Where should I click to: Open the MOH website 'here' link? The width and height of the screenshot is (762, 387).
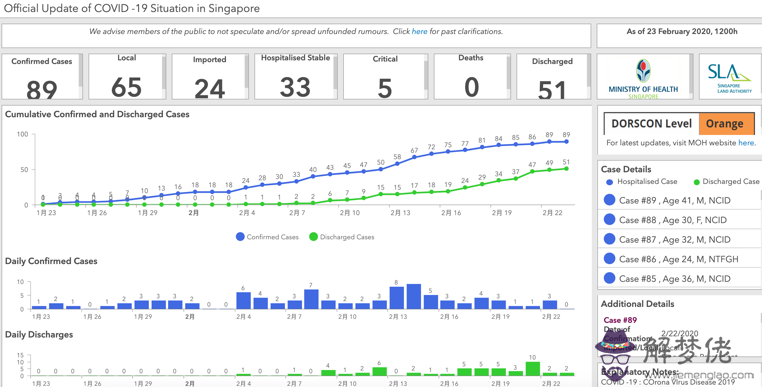click(x=746, y=142)
